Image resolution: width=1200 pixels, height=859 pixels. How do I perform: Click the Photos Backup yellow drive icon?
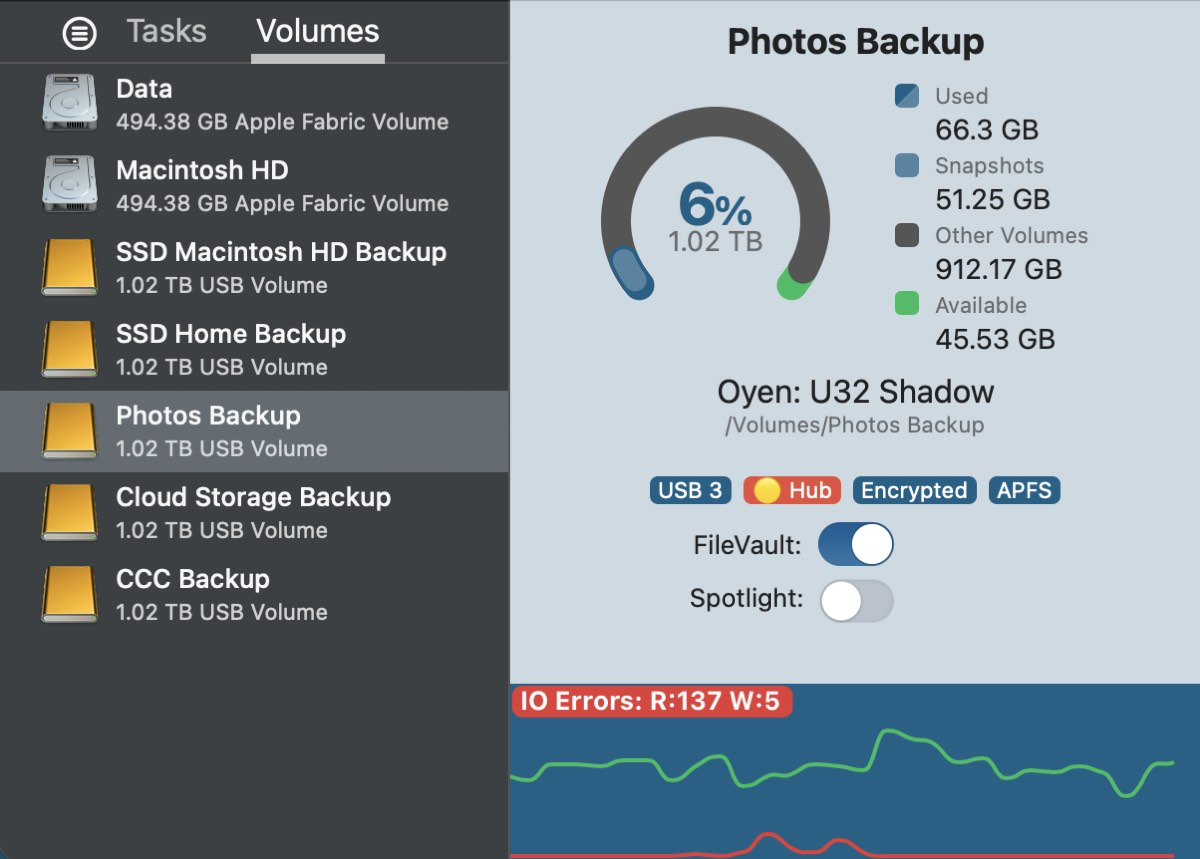point(69,431)
